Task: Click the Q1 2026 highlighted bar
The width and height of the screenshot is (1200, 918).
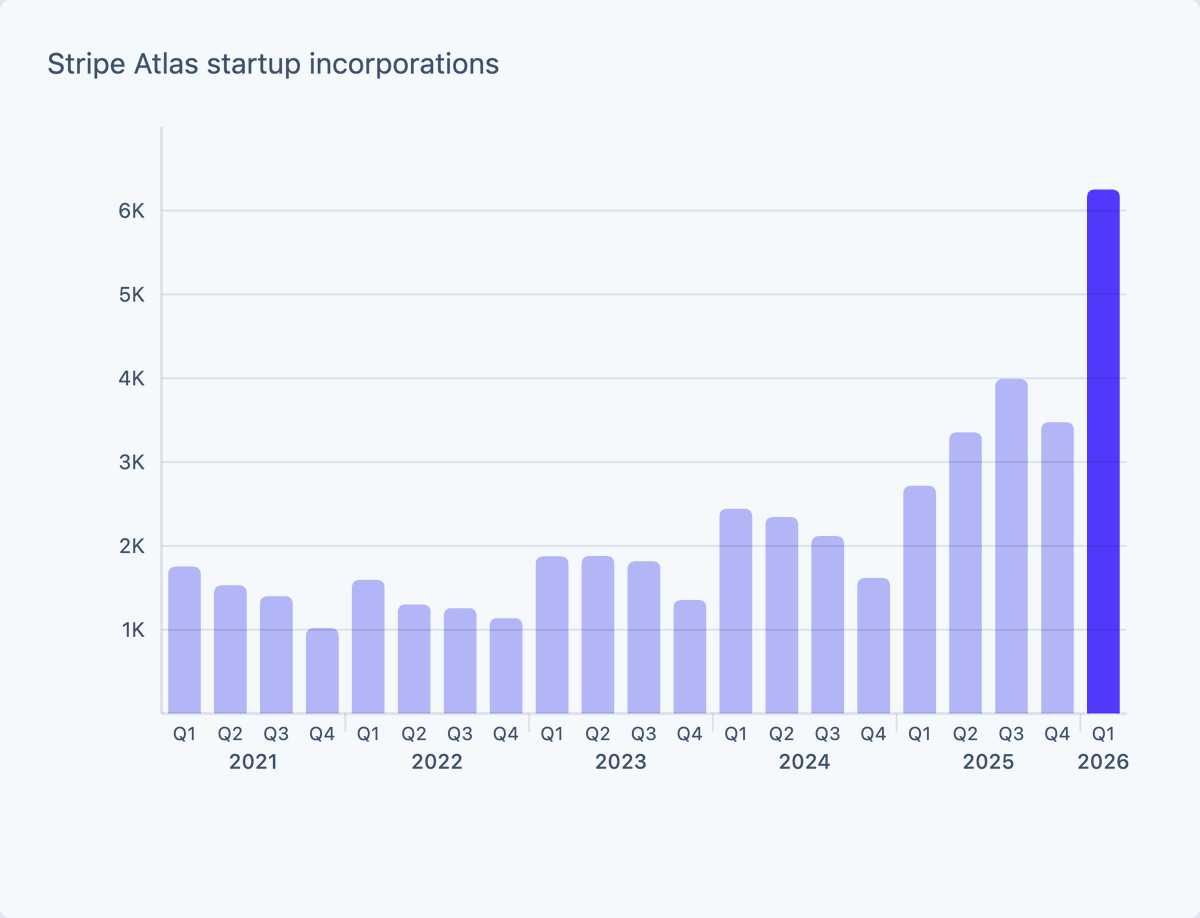Action: pos(1103,451)
